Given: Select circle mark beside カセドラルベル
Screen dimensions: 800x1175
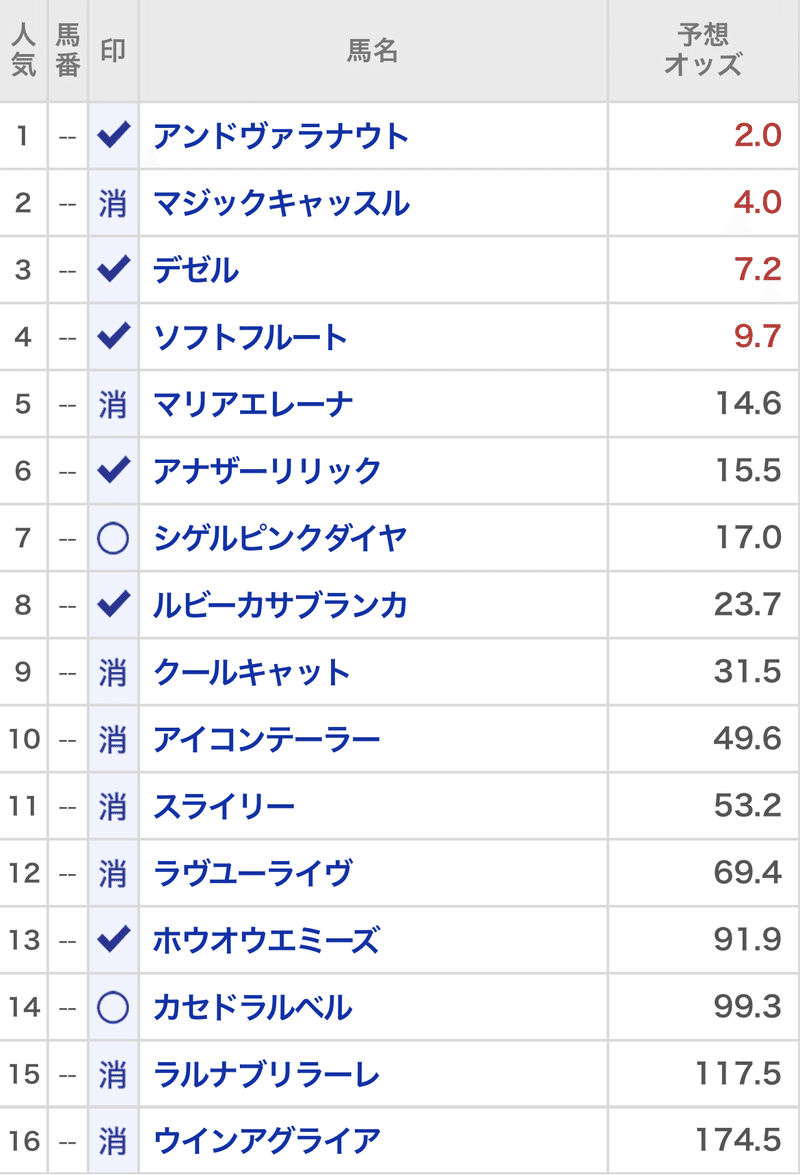Looking at the screenshot, I should 113,1007.
